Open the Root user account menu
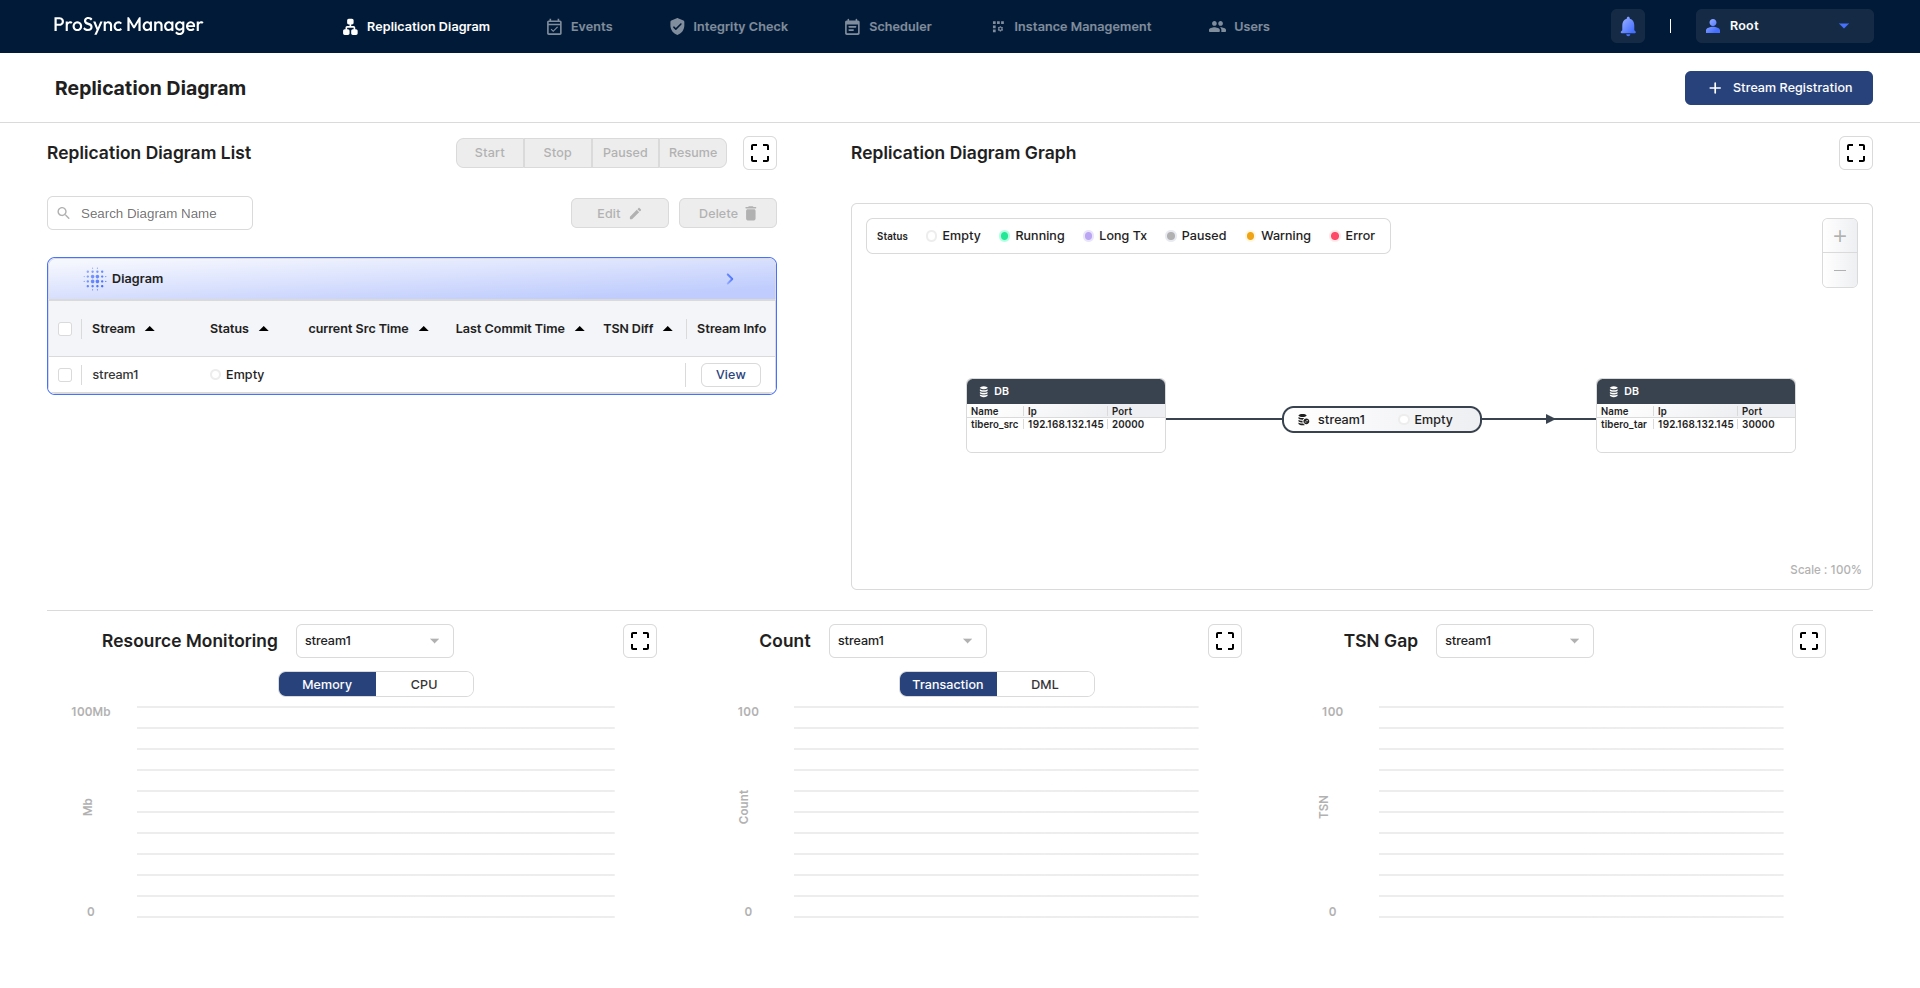Viewport: 1920px width, 988px height. coord(1783,26)
